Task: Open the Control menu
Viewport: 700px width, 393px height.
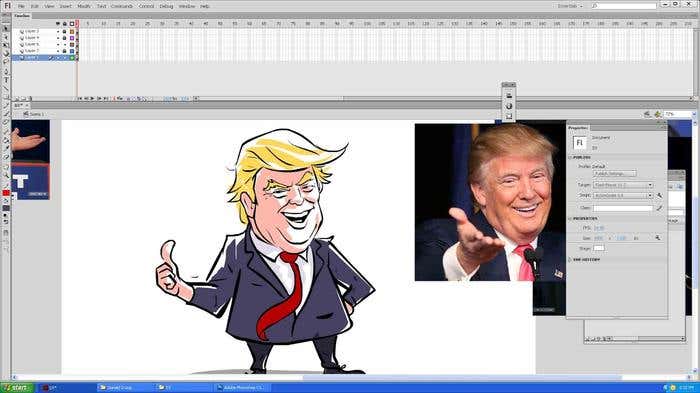Action: click(x=146, y=6)
